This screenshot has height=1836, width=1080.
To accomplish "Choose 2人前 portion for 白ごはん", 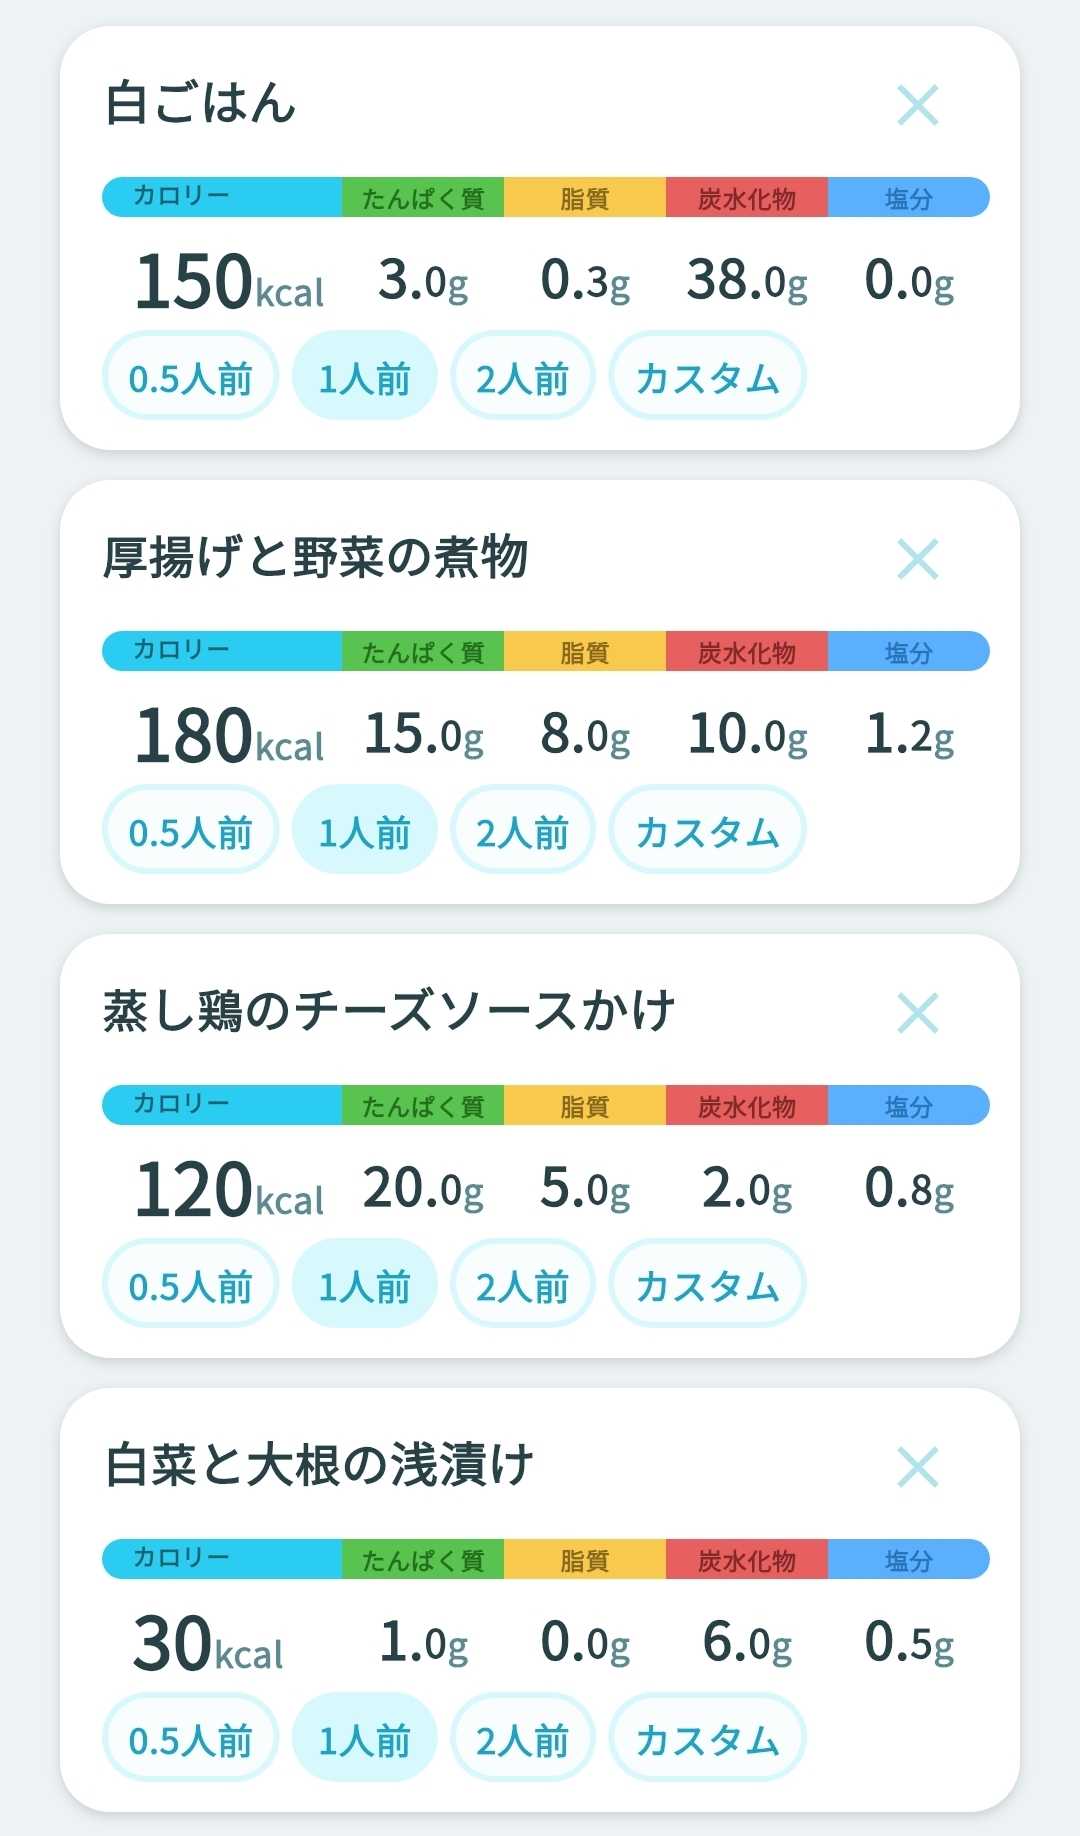I will (522, 376).
